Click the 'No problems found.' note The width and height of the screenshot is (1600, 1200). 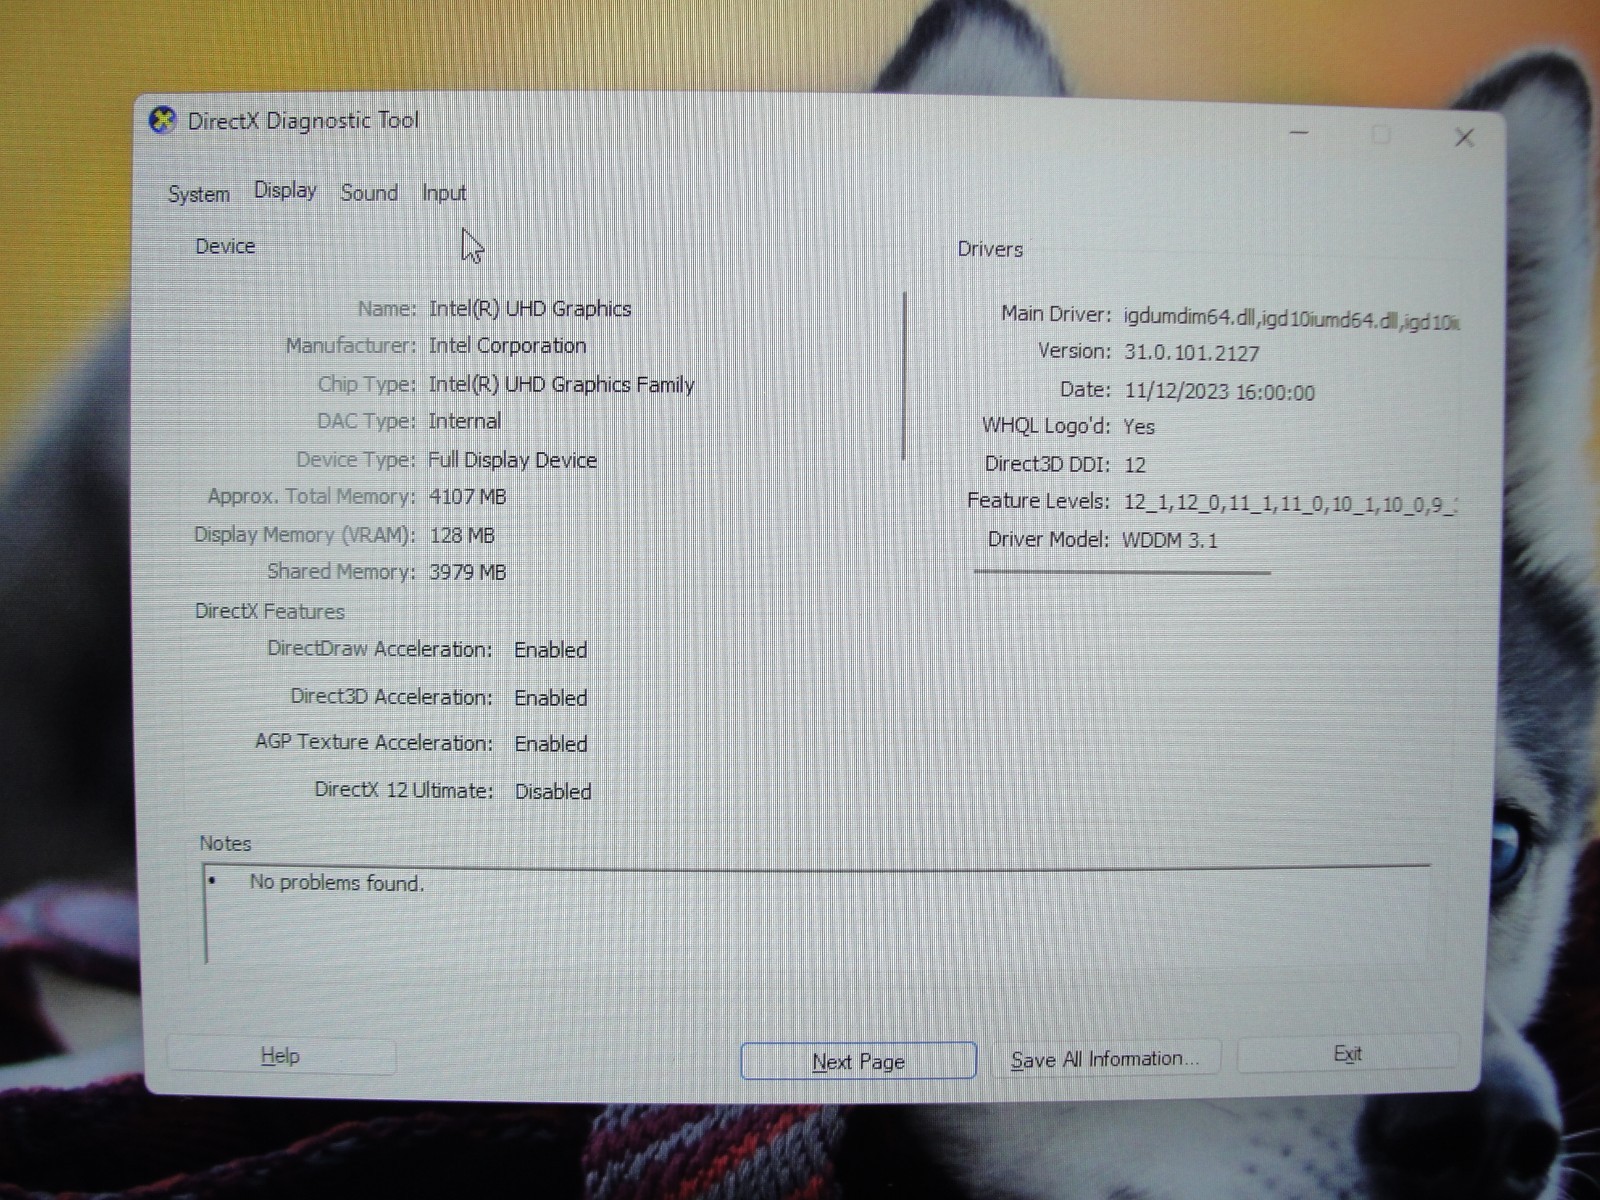[336, 883]
